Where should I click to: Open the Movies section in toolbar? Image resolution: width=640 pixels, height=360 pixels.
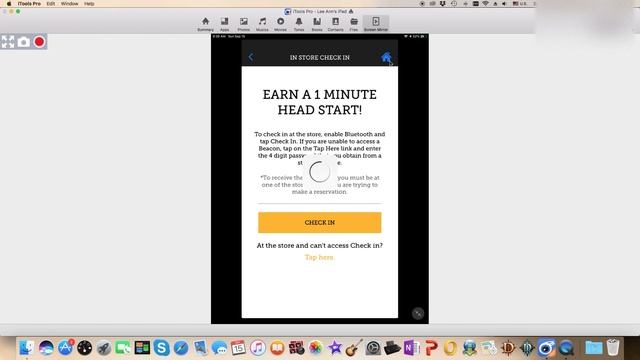click(280, 24)
